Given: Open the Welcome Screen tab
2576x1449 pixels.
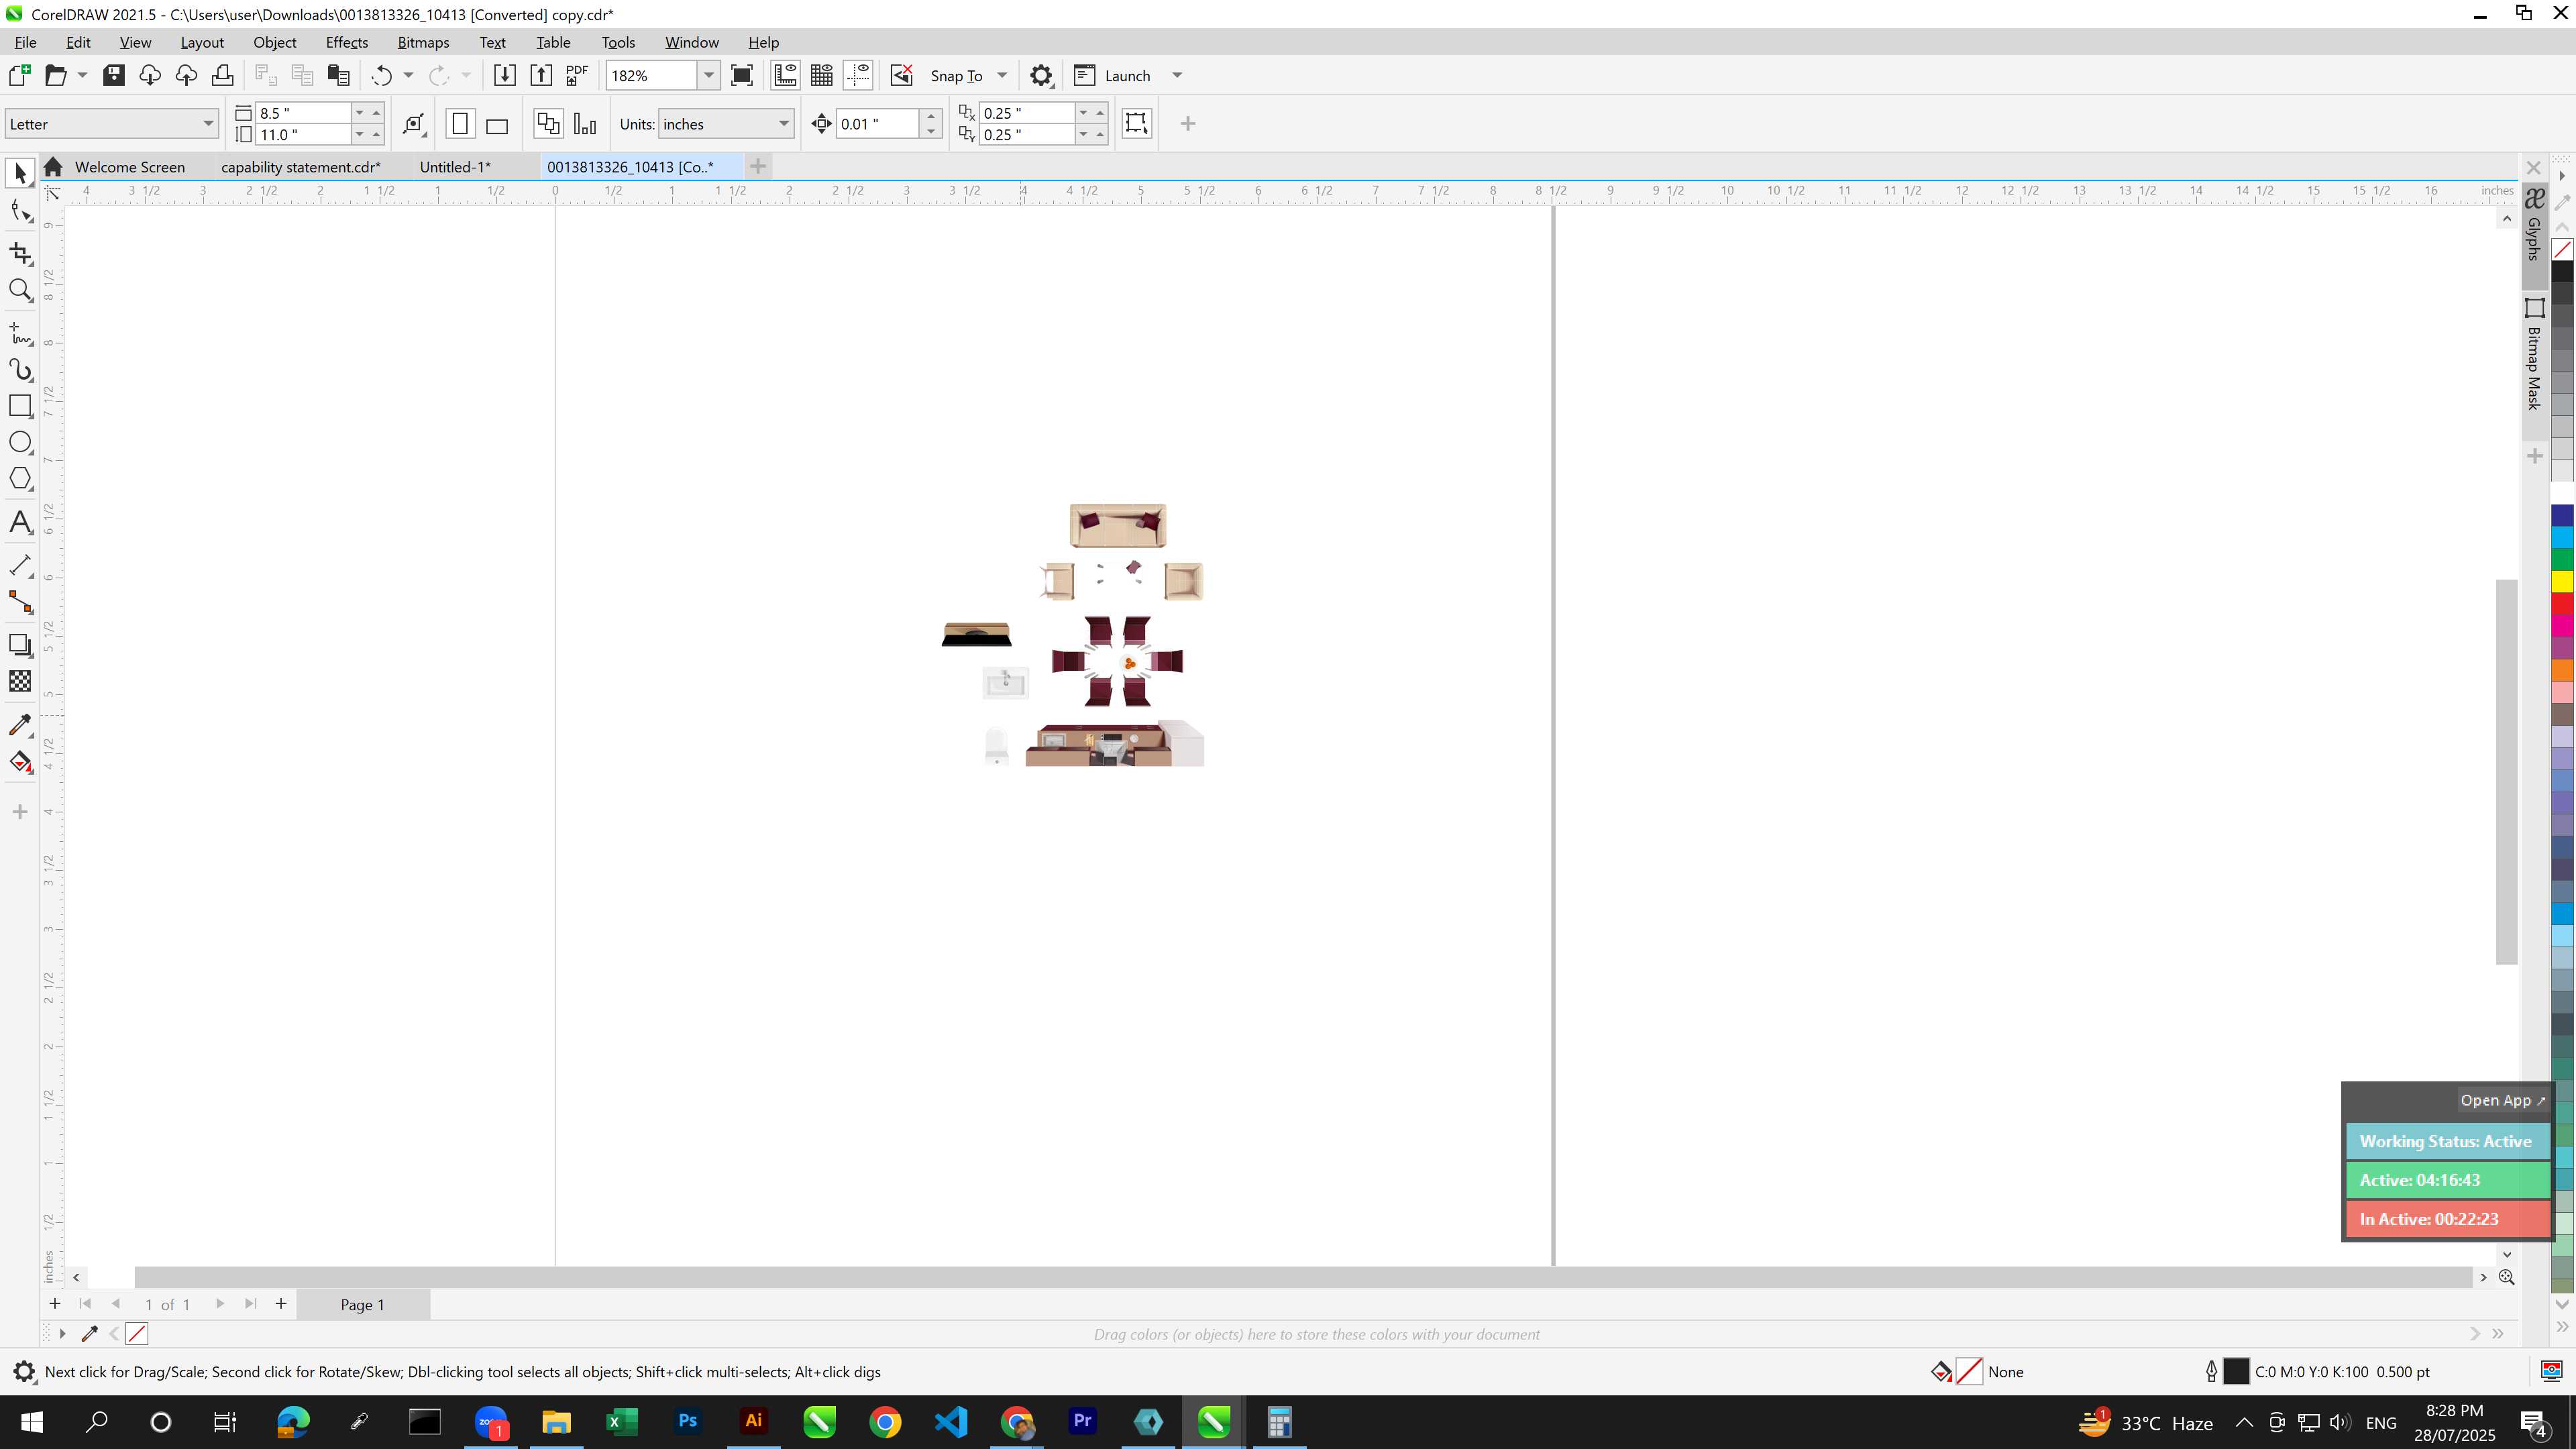Looking at the screenshot, I should [130, 167].
